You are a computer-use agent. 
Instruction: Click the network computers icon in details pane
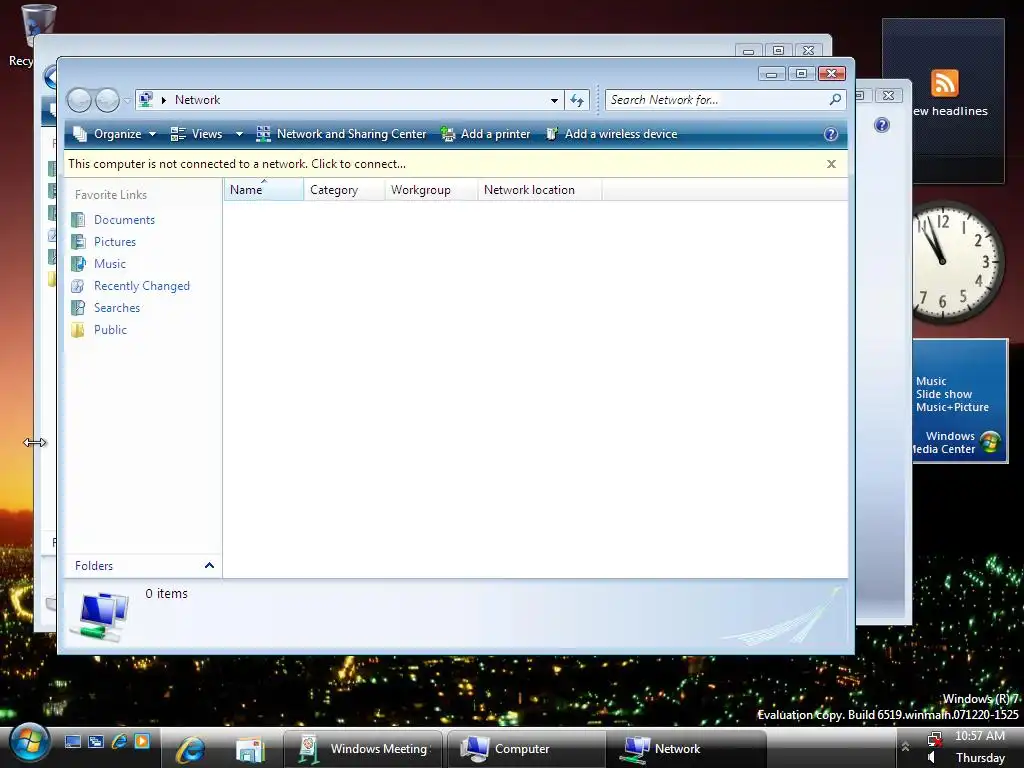(x=101, y=616)
